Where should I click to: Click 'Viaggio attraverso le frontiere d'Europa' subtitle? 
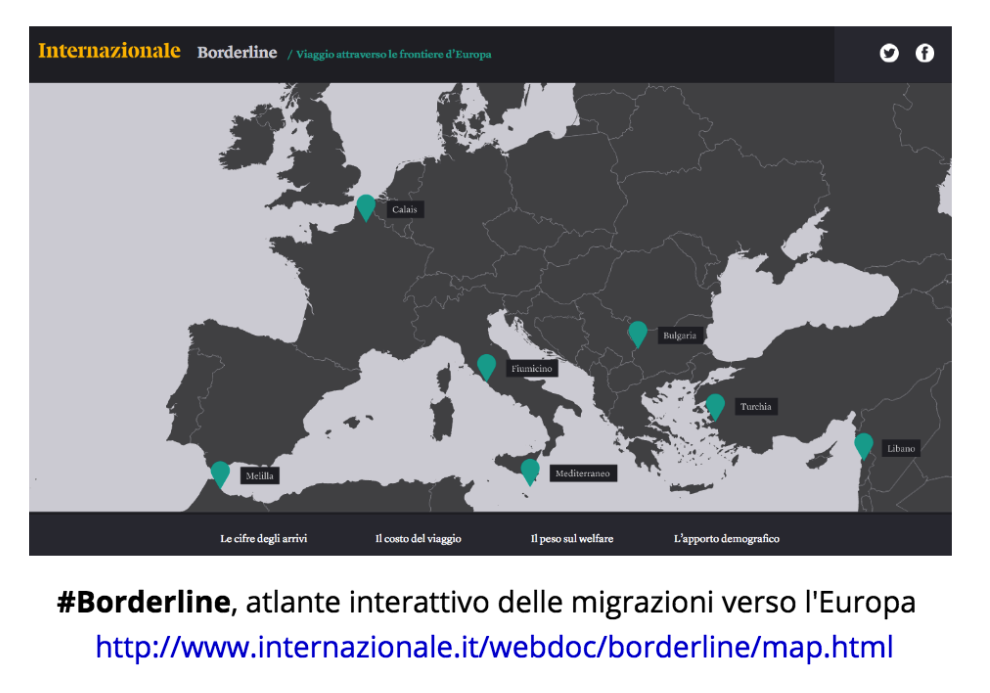pyautogui.click(x=393, y=54)
